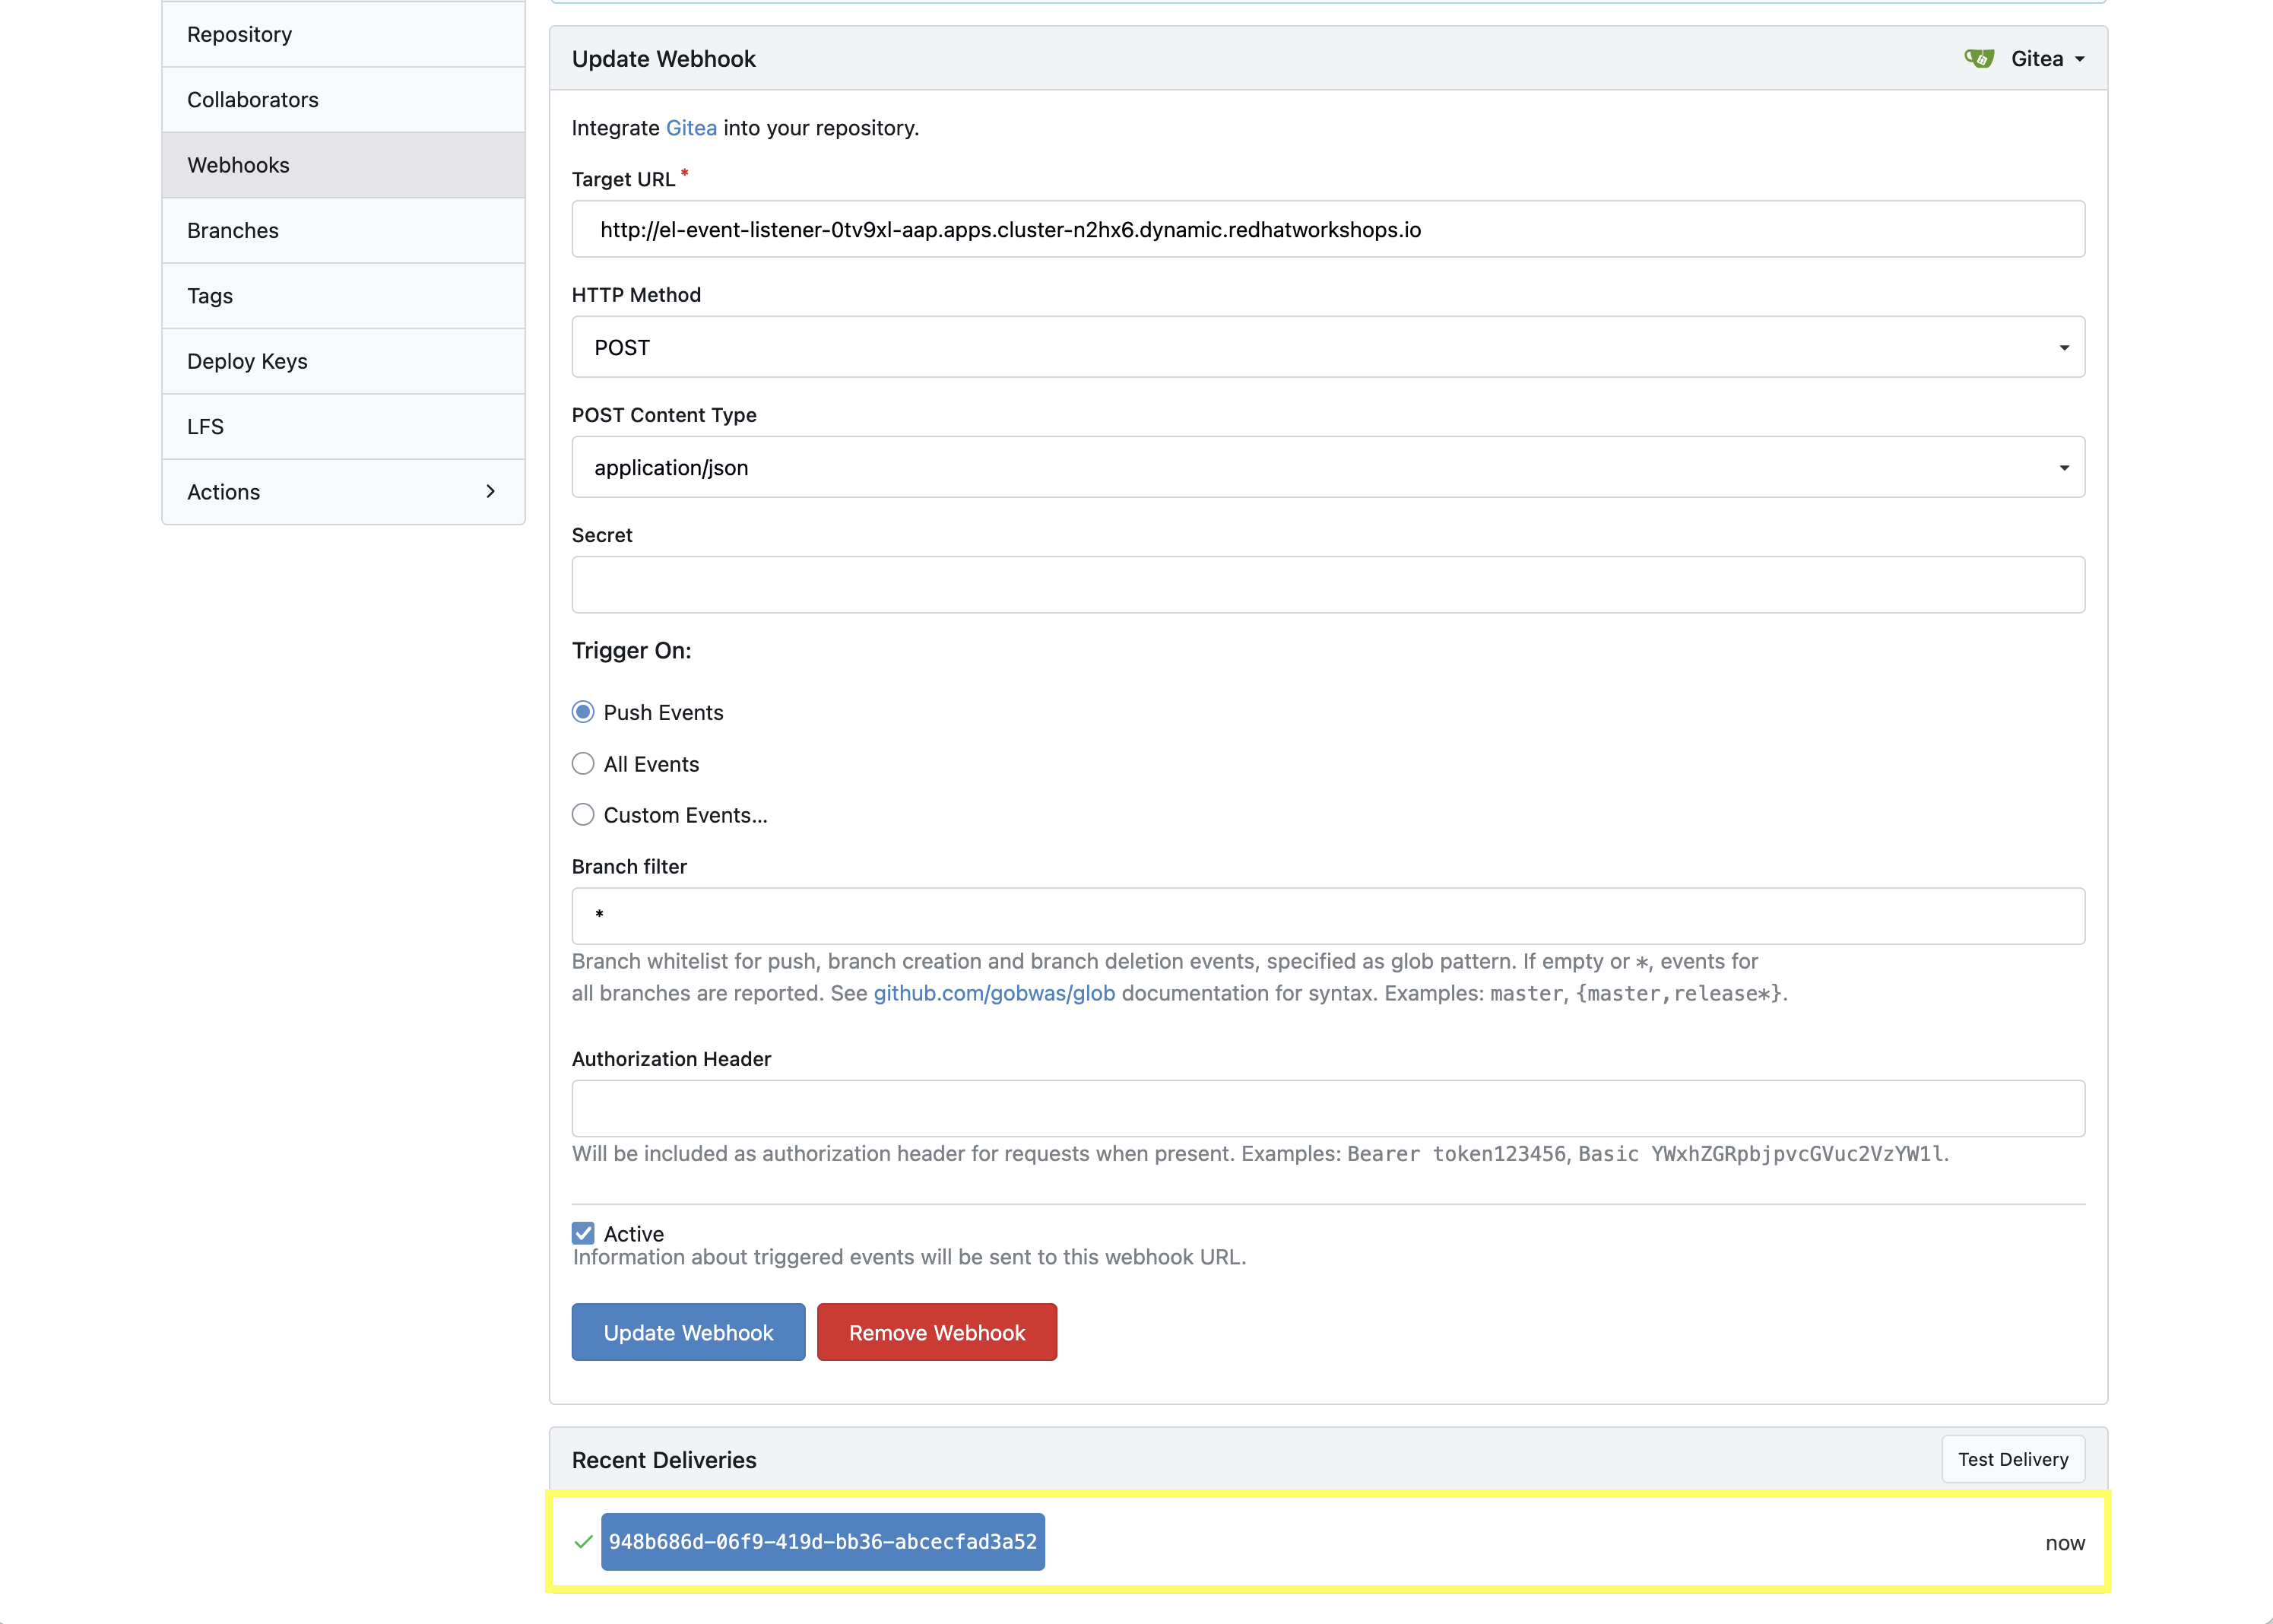Open the HTTP Method dropdown

(x=2062, y=347)
